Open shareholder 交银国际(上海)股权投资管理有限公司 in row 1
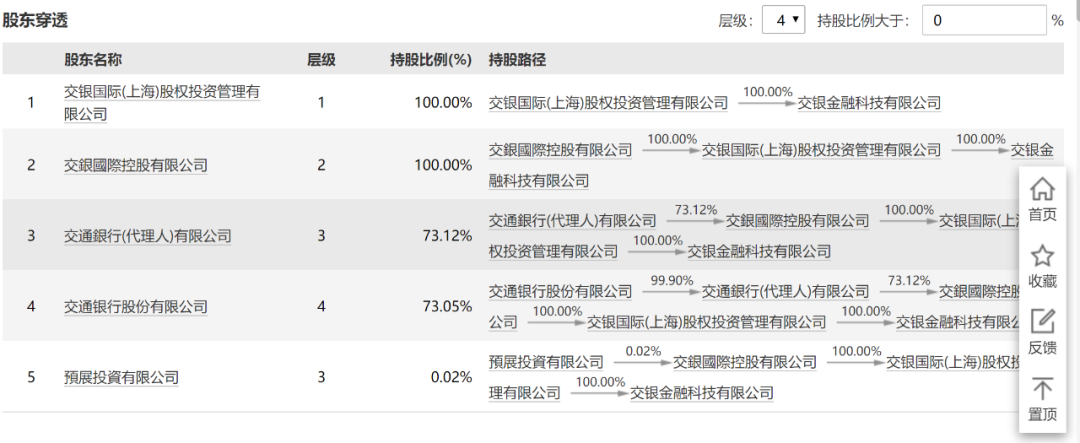This screenshot has width=1080, height=443. (162, 102)
